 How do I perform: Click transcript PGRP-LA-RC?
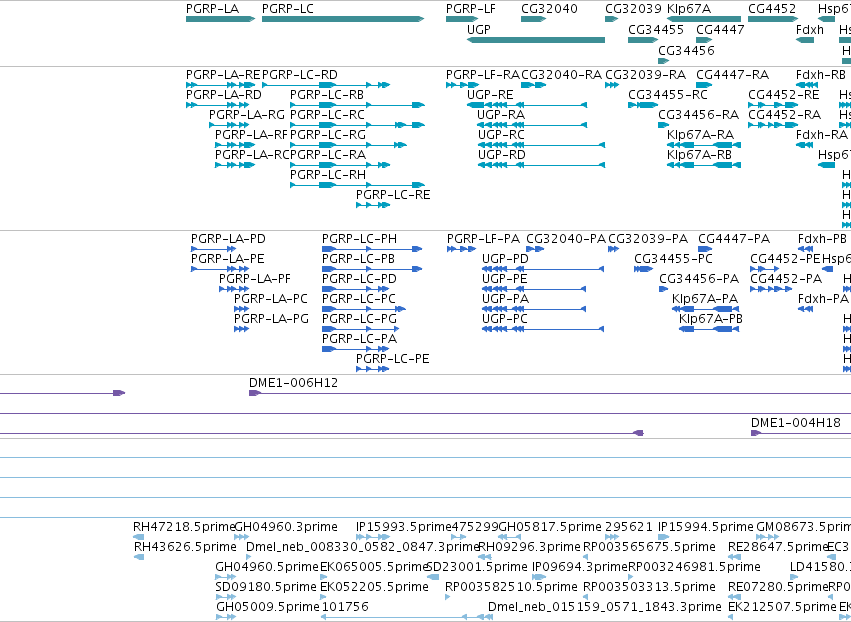(252, 155)
